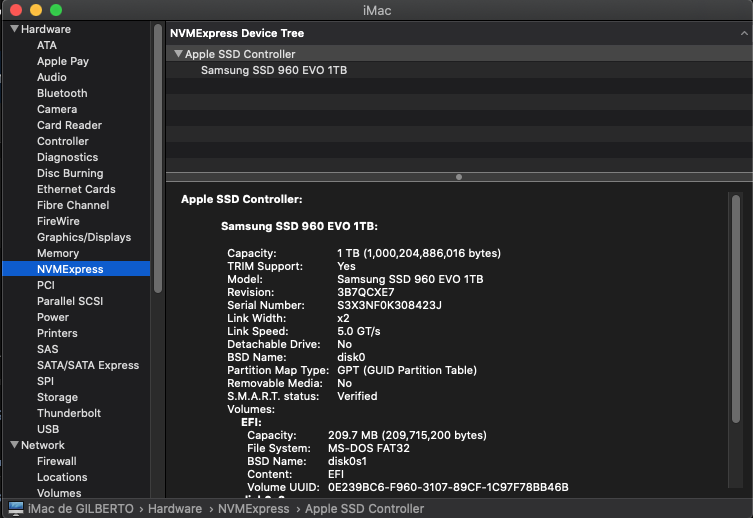Image resolution: width=753 pixels, height=518 pixels.
Task: Open Firewall under Network
Action: pos(56,461)
